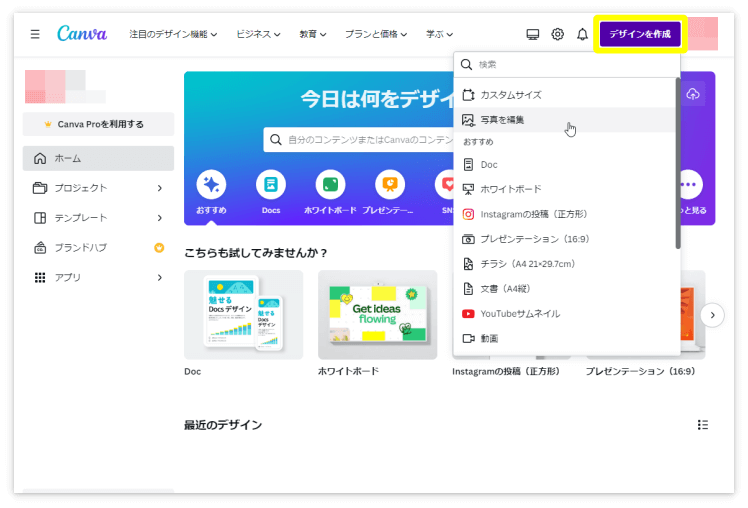The height and width of the screenshot is (508, 748).
Task: Go to ホーム in the sidebar
Action: click(x=98, y=158)
